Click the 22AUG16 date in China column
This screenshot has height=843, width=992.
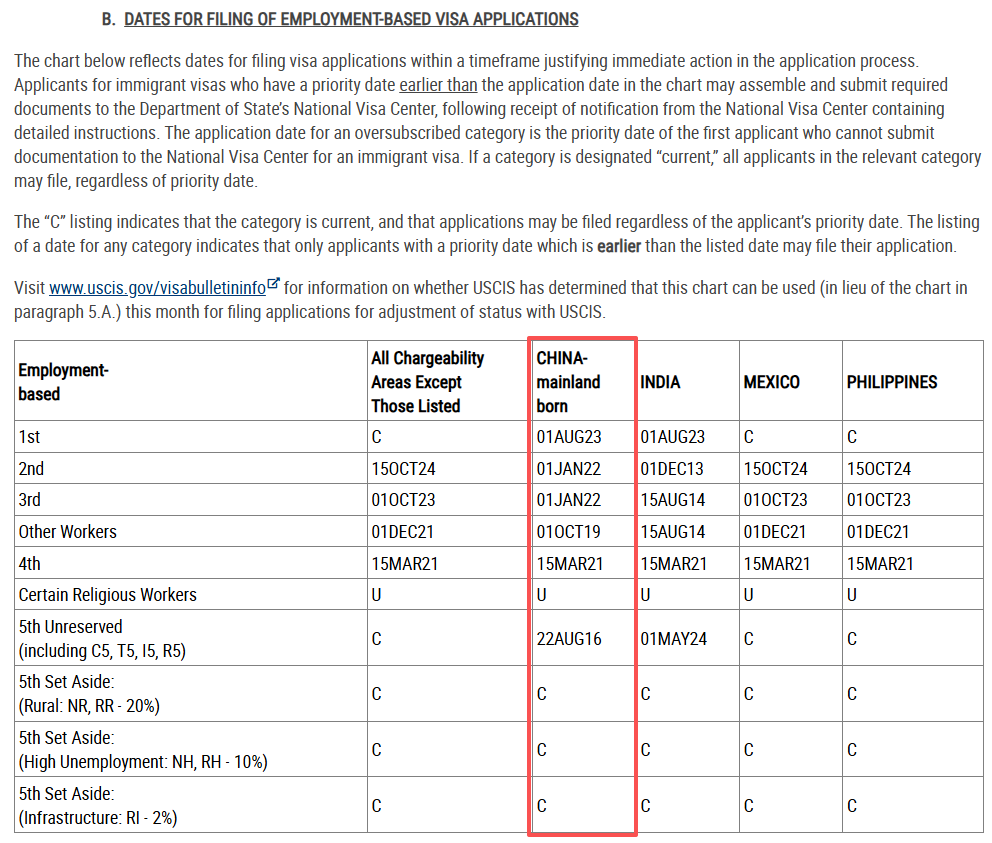tap(569, 638)
